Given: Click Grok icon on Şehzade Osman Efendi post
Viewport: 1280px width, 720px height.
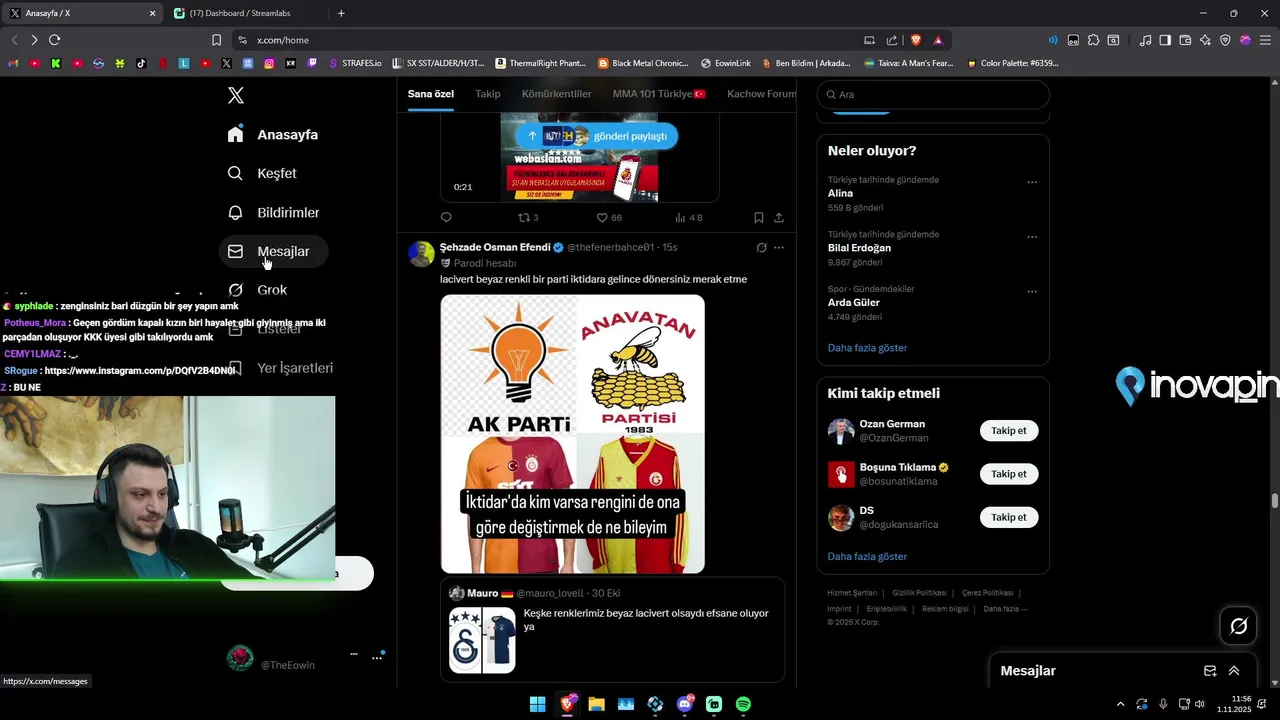Looking at the screenshot, I should tap(761, 247).
